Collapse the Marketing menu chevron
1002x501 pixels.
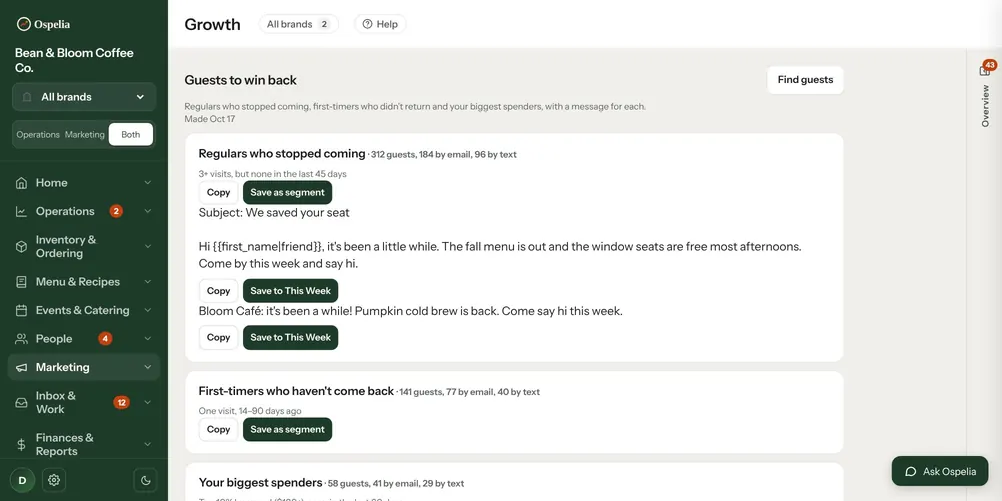(x=148, y=367)
